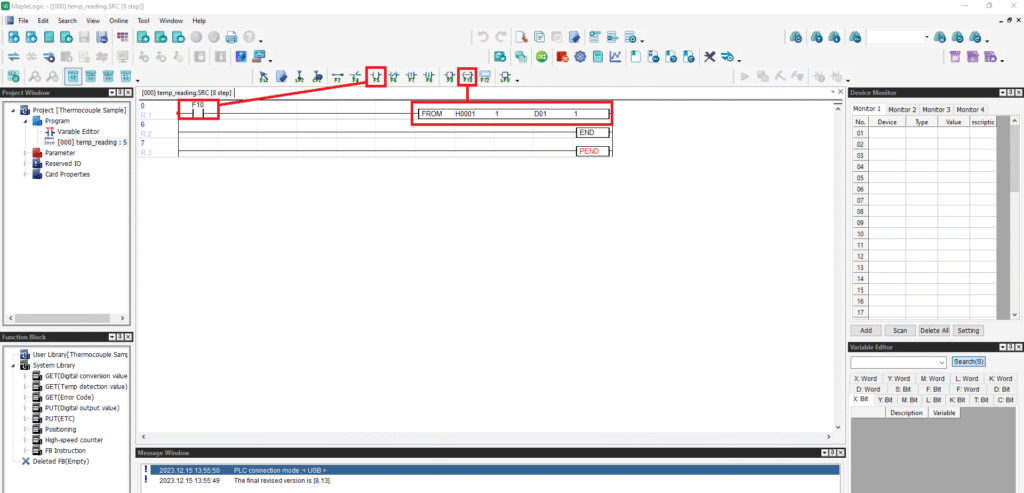Expand the High-speed counter node
The width and height of the screenshot is (1024, 493).
point(25,440)
